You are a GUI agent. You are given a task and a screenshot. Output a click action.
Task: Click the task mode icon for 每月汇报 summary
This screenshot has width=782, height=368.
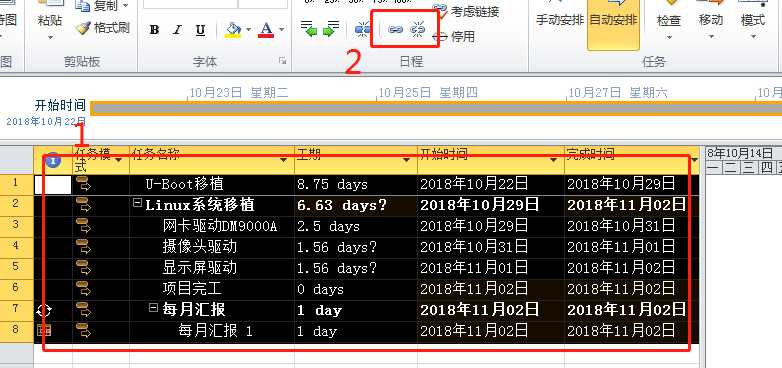click(x=83, y=310)
